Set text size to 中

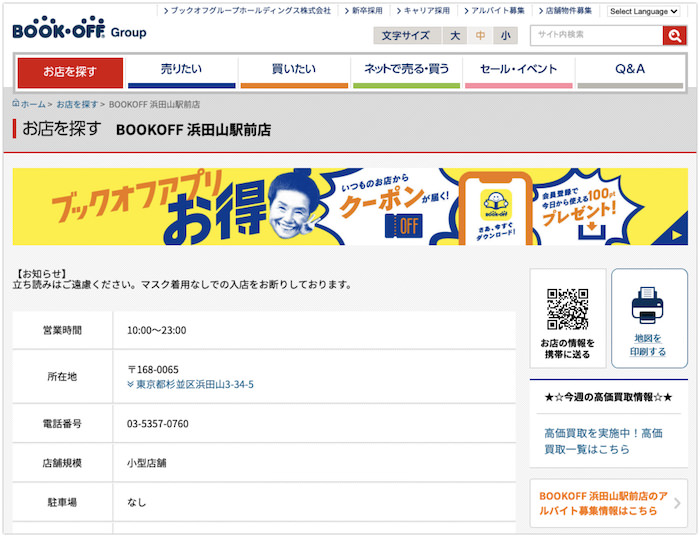point(480,36)
